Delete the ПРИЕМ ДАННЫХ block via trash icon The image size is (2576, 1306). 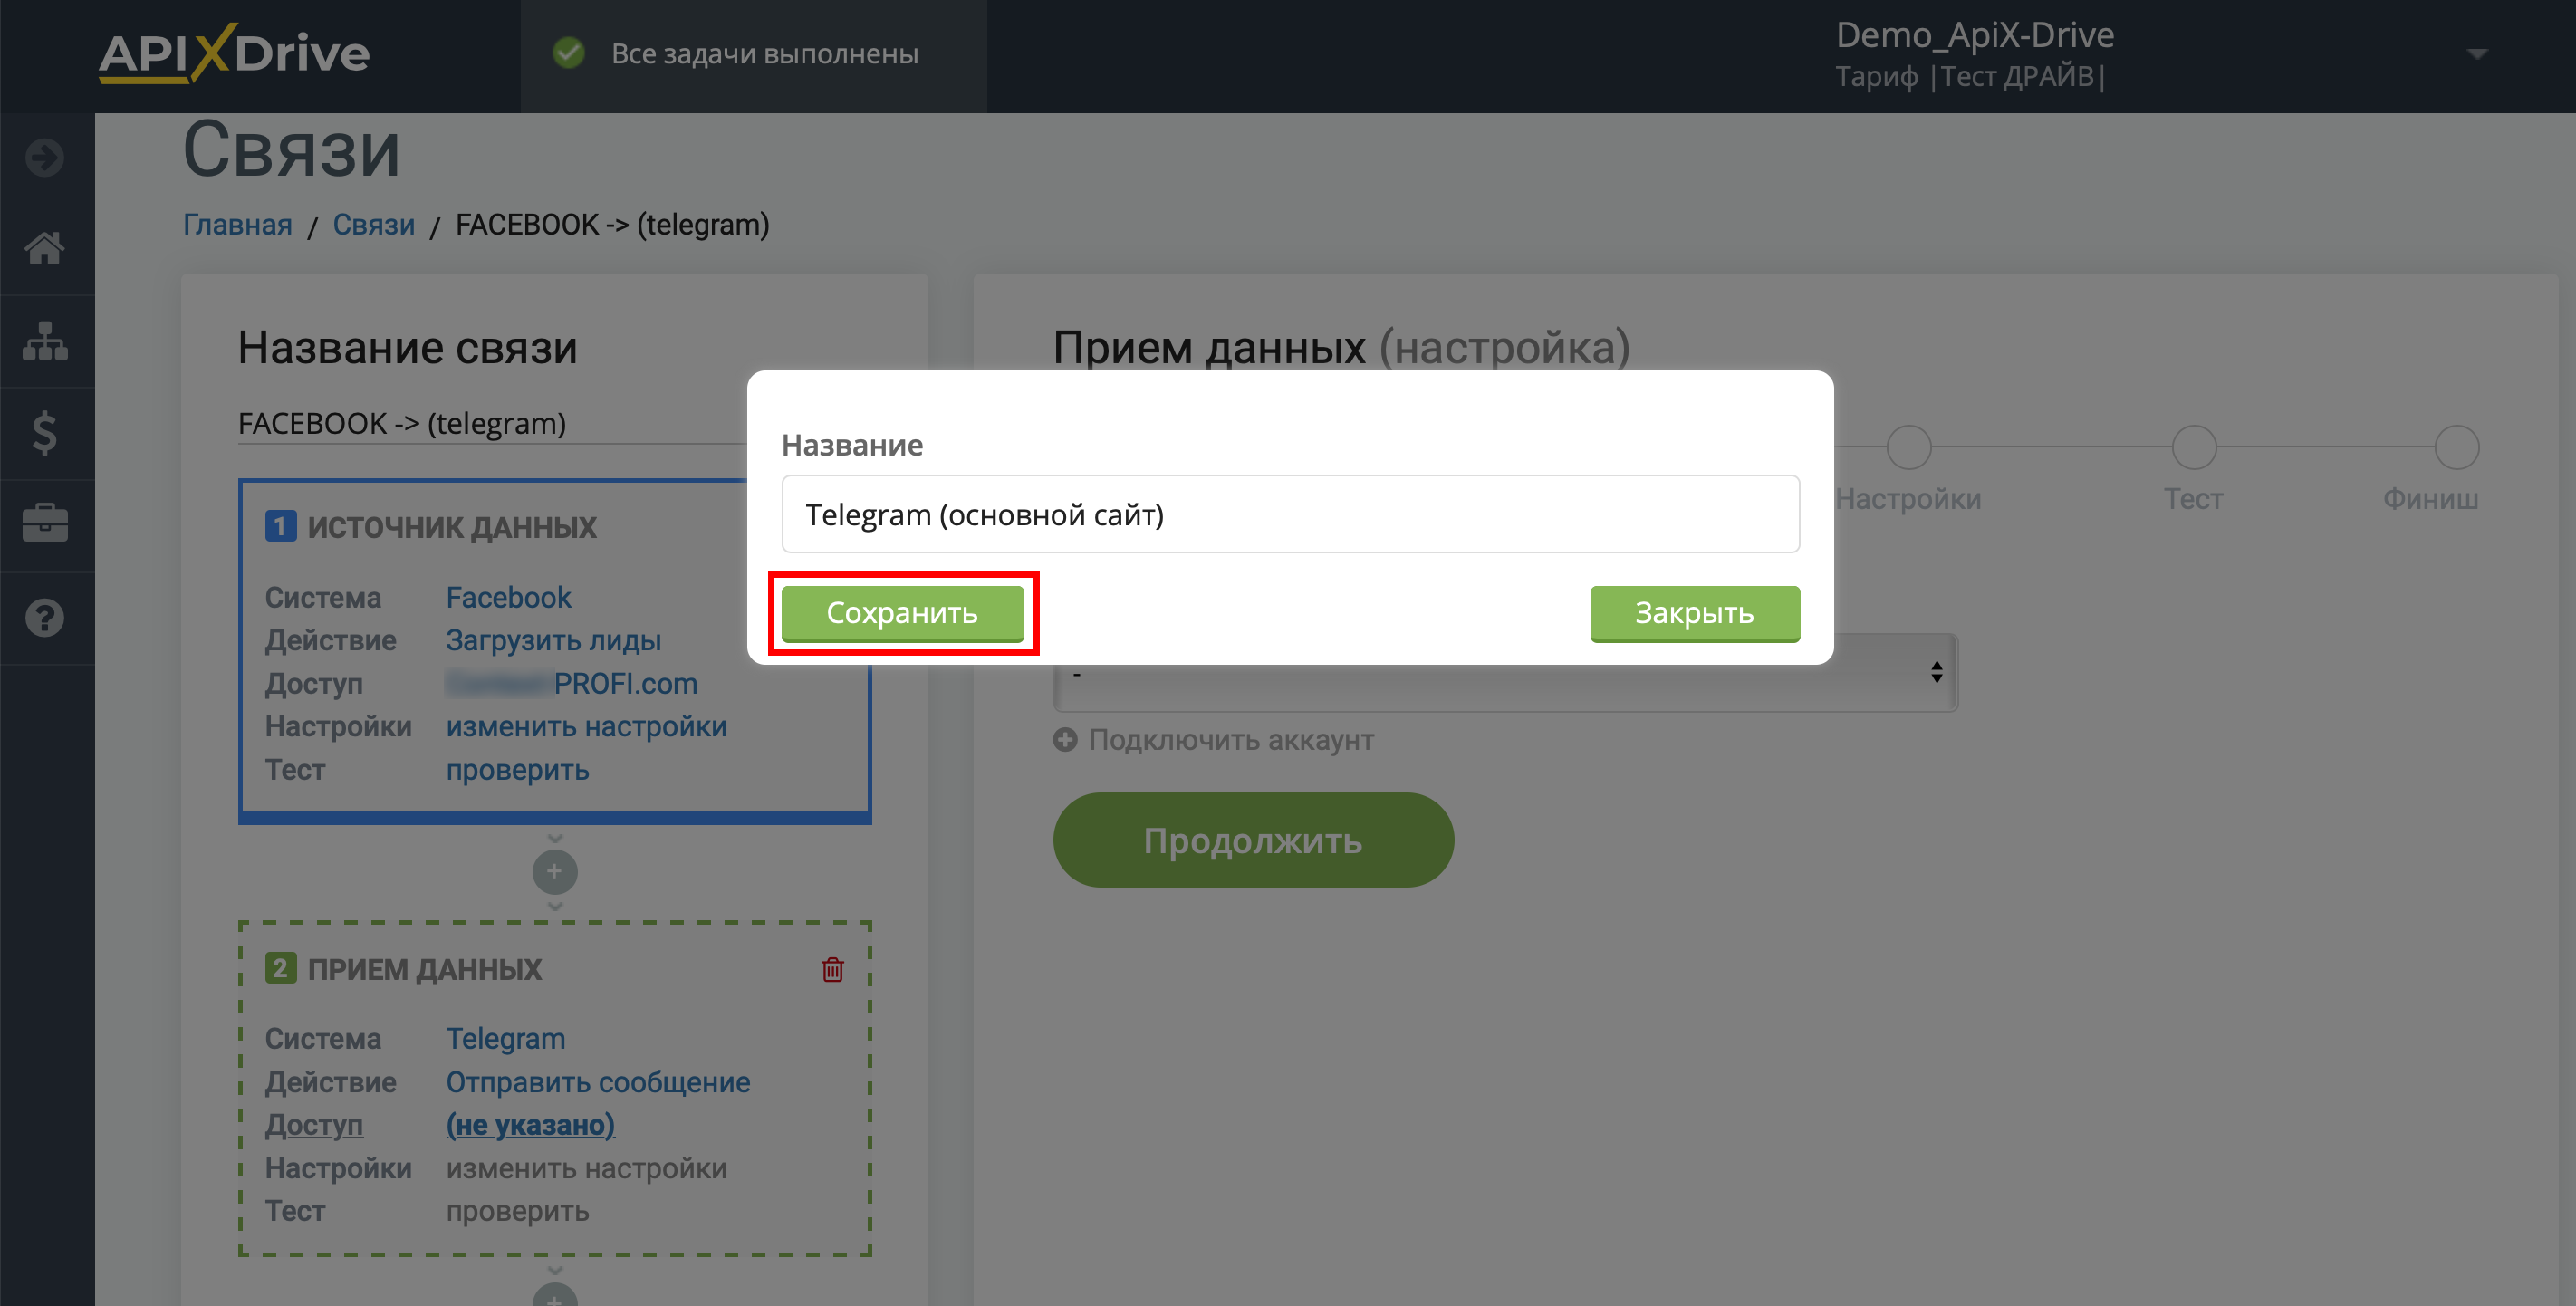tap(833, 969)
